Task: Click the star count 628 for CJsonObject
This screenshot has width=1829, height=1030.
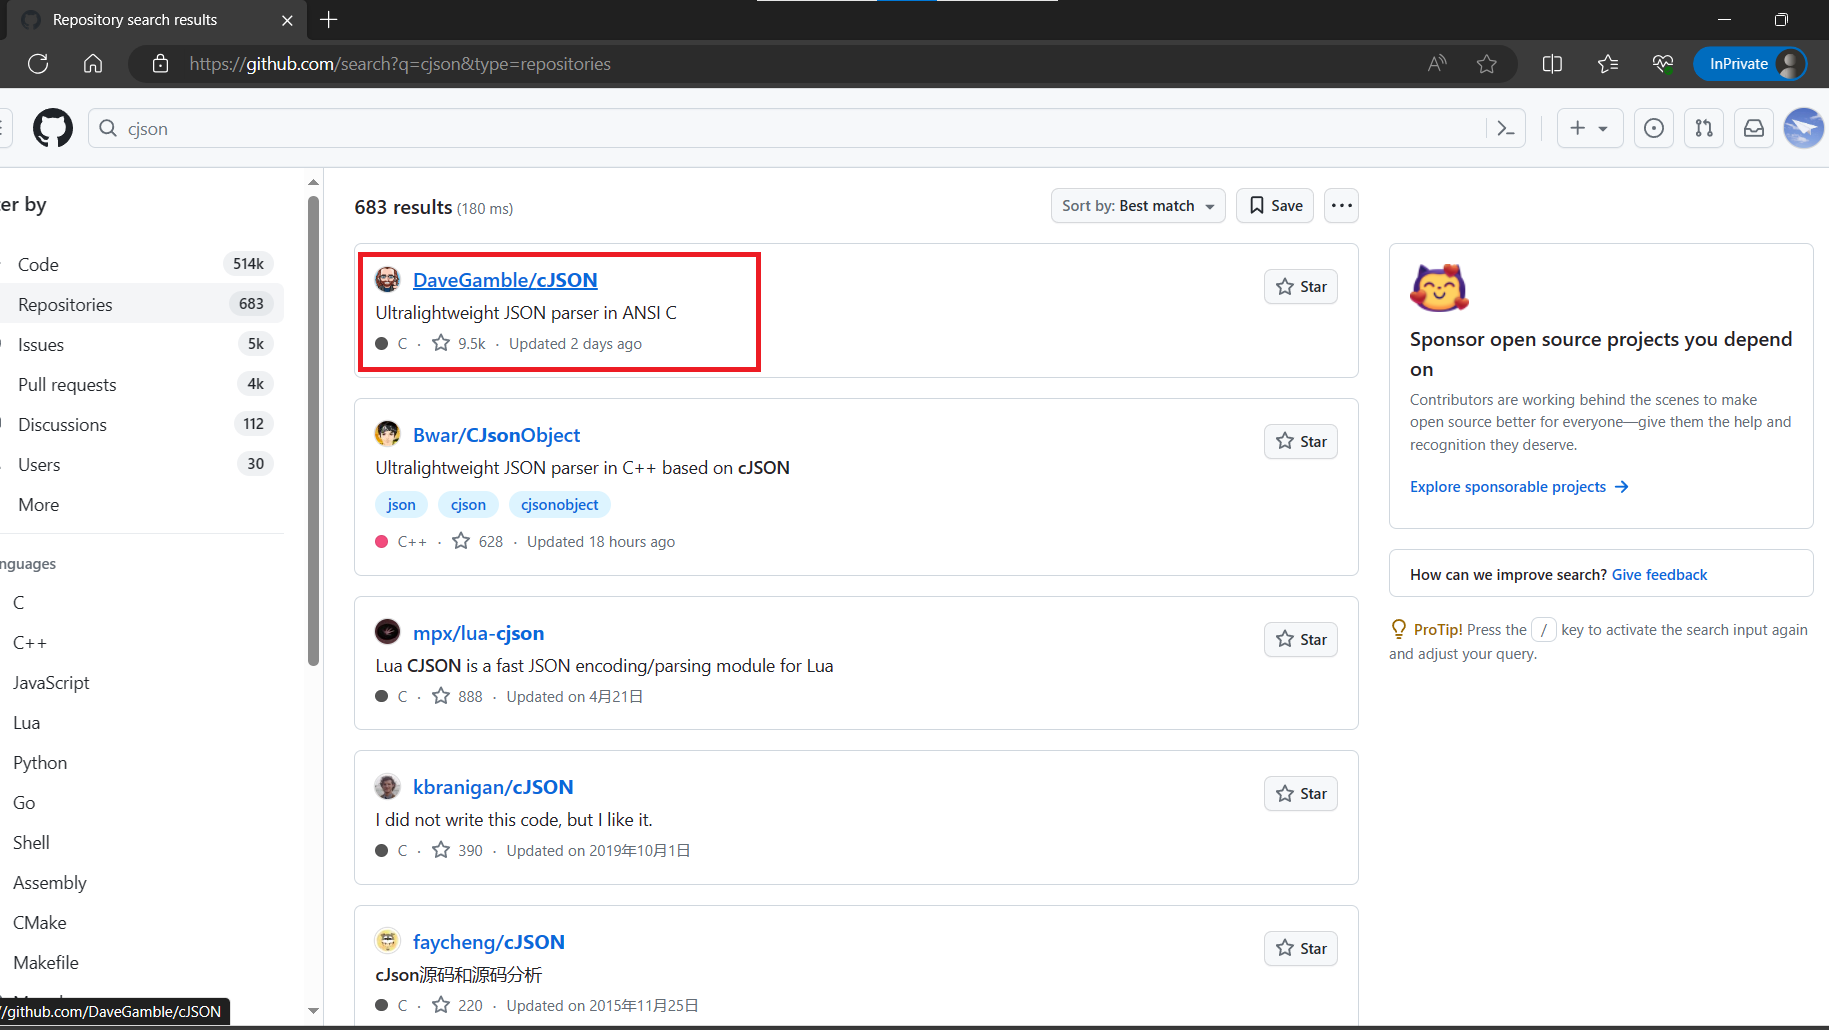Action: coord(478,541)
